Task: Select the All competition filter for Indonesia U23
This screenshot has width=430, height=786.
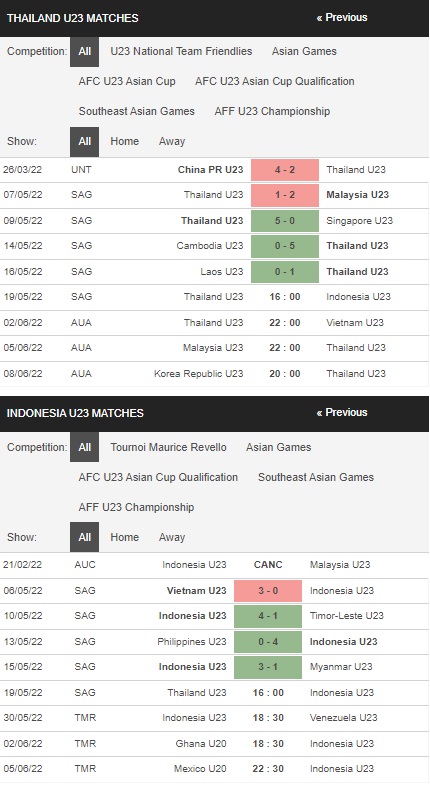Action: pyautogui.click(x=84, y=447)
